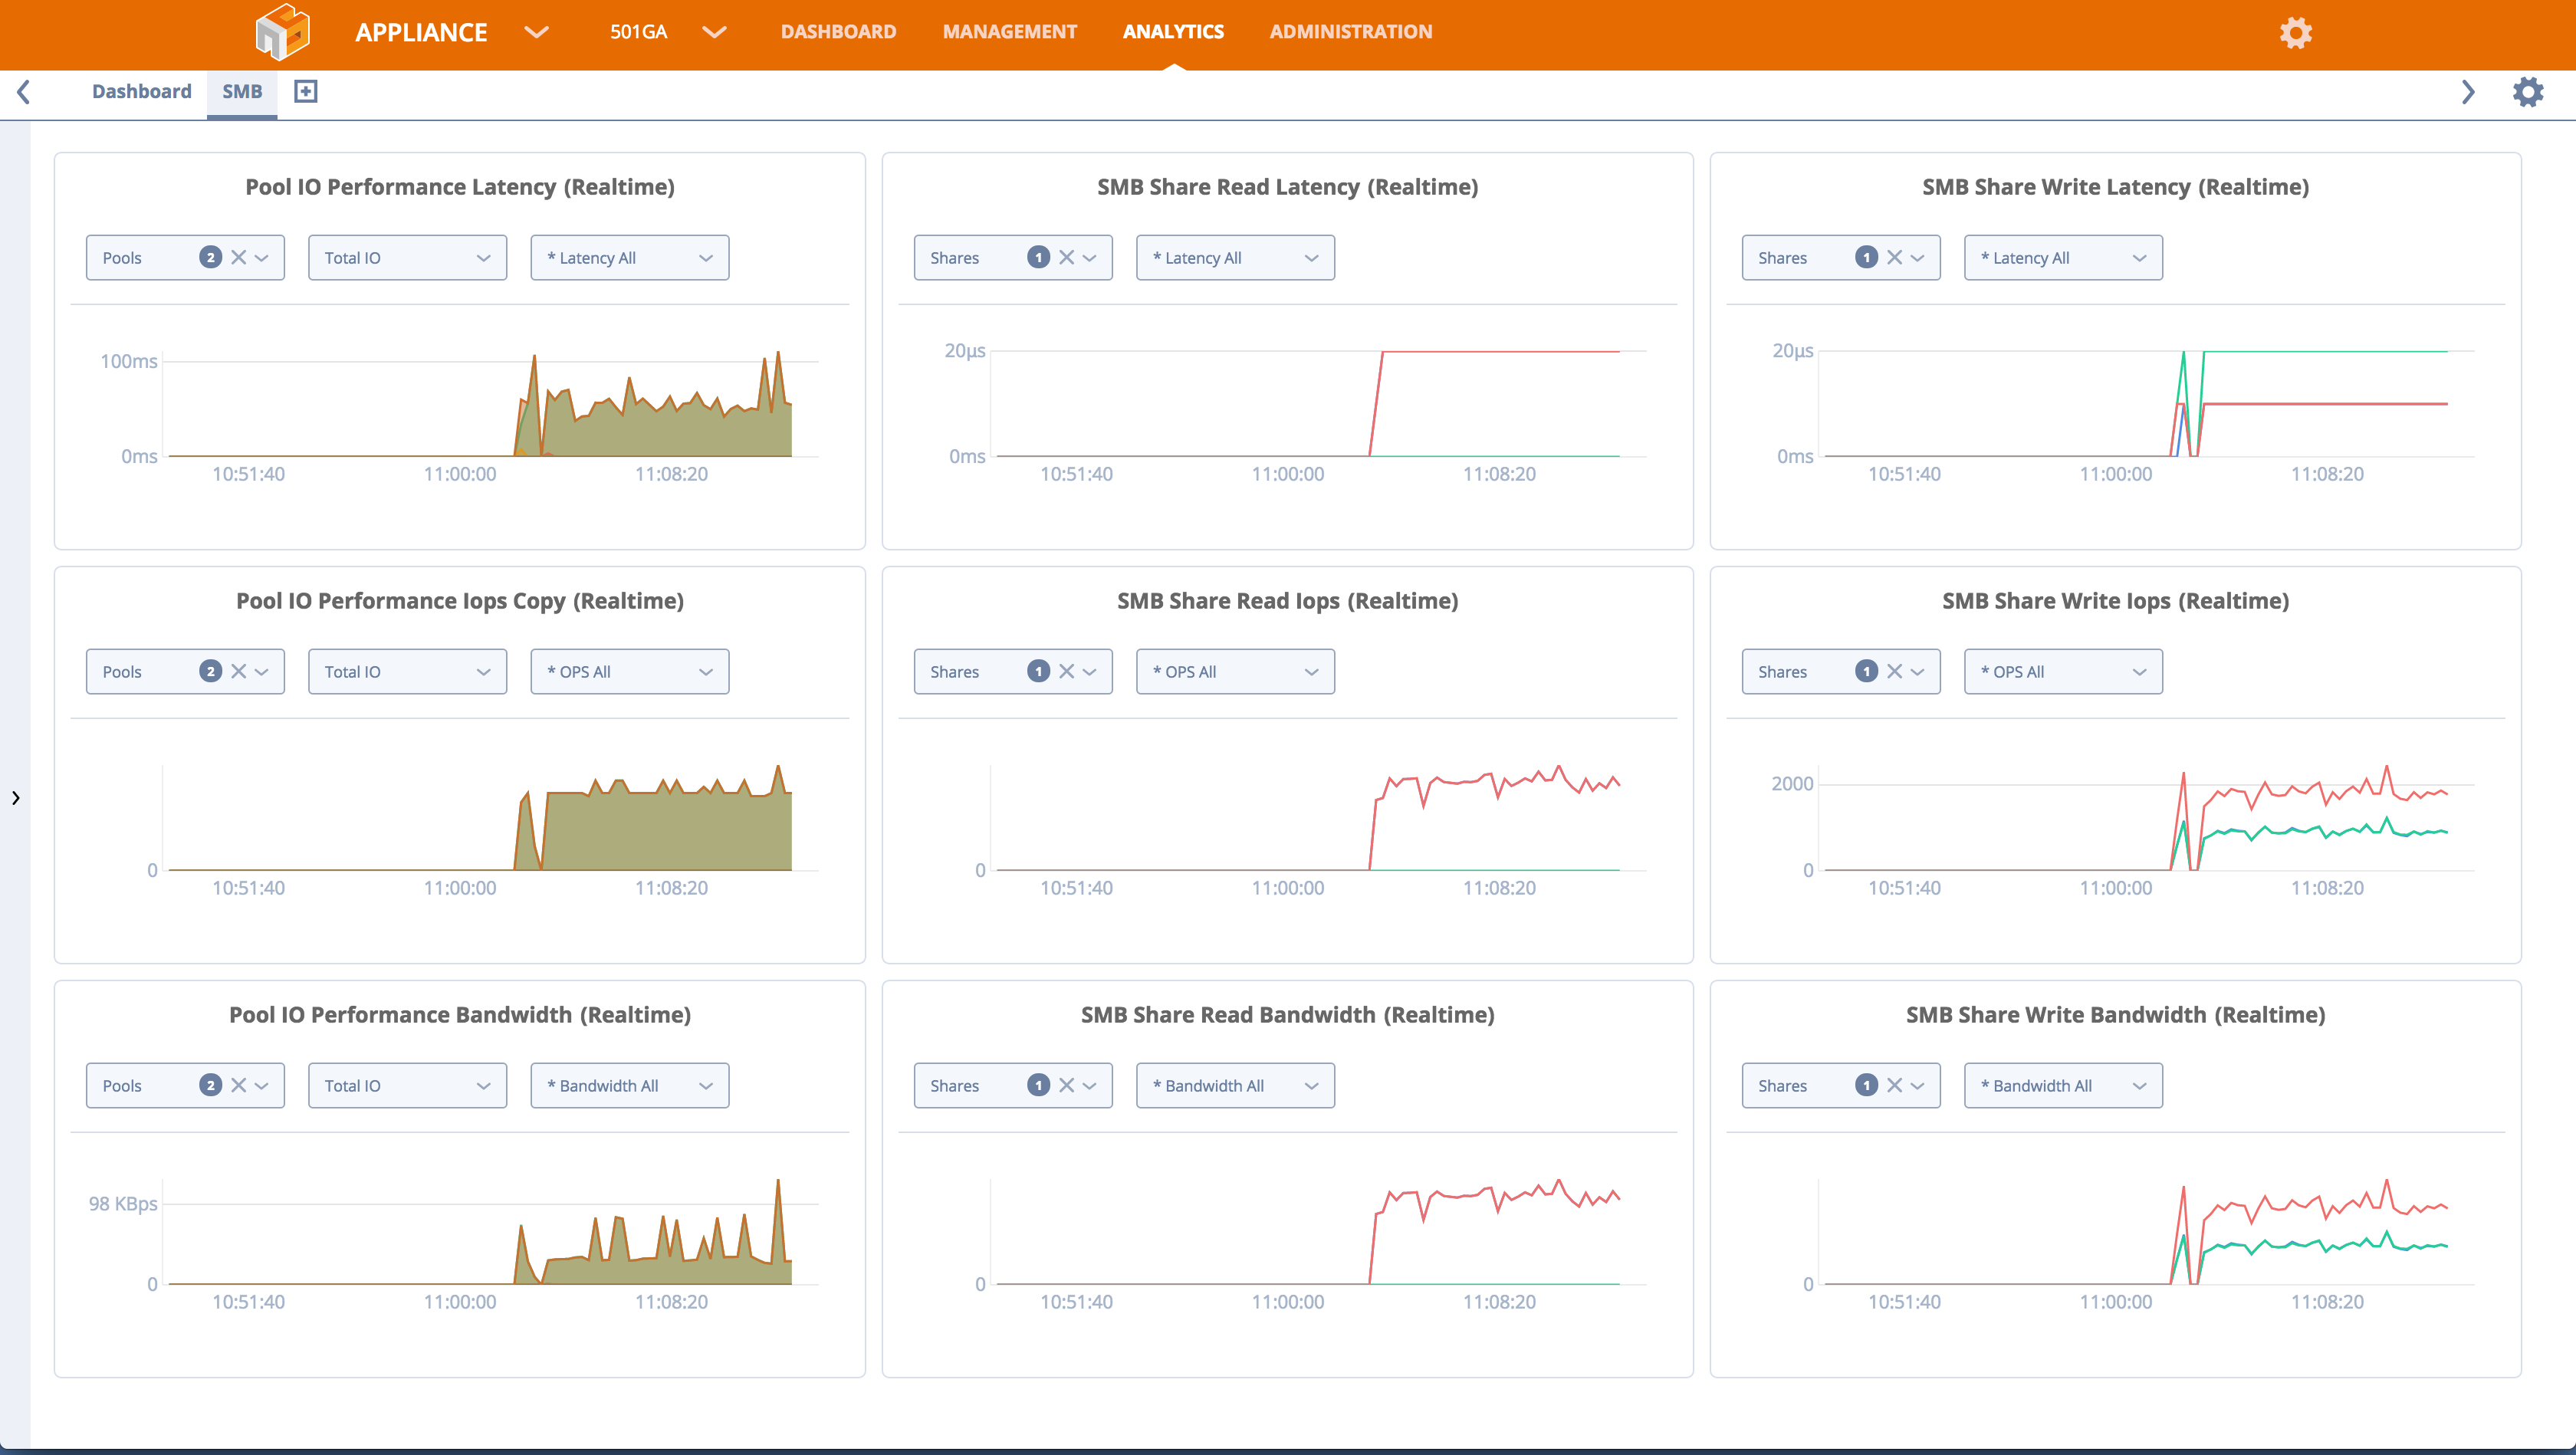Image resolution: width=2576 pixels, height=1455 pixels.
Task: Open Latency All dropdown in SMB Write Latency
Action: pyautogui.click(x=2062, y=258)
